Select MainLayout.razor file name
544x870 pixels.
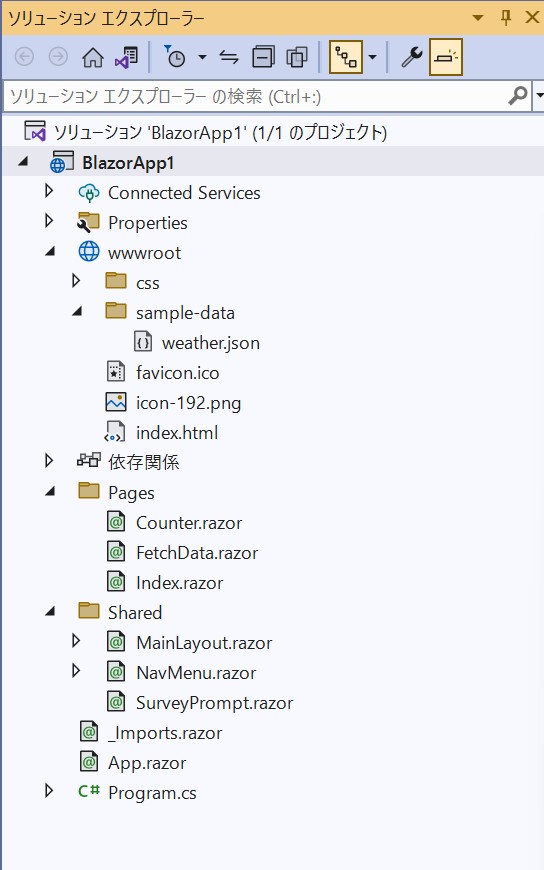click(204, 643)
